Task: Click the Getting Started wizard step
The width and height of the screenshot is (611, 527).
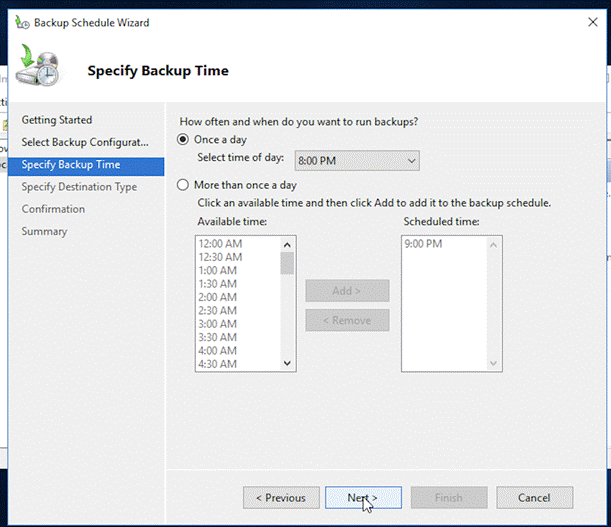Action: (x=57, y=120)
